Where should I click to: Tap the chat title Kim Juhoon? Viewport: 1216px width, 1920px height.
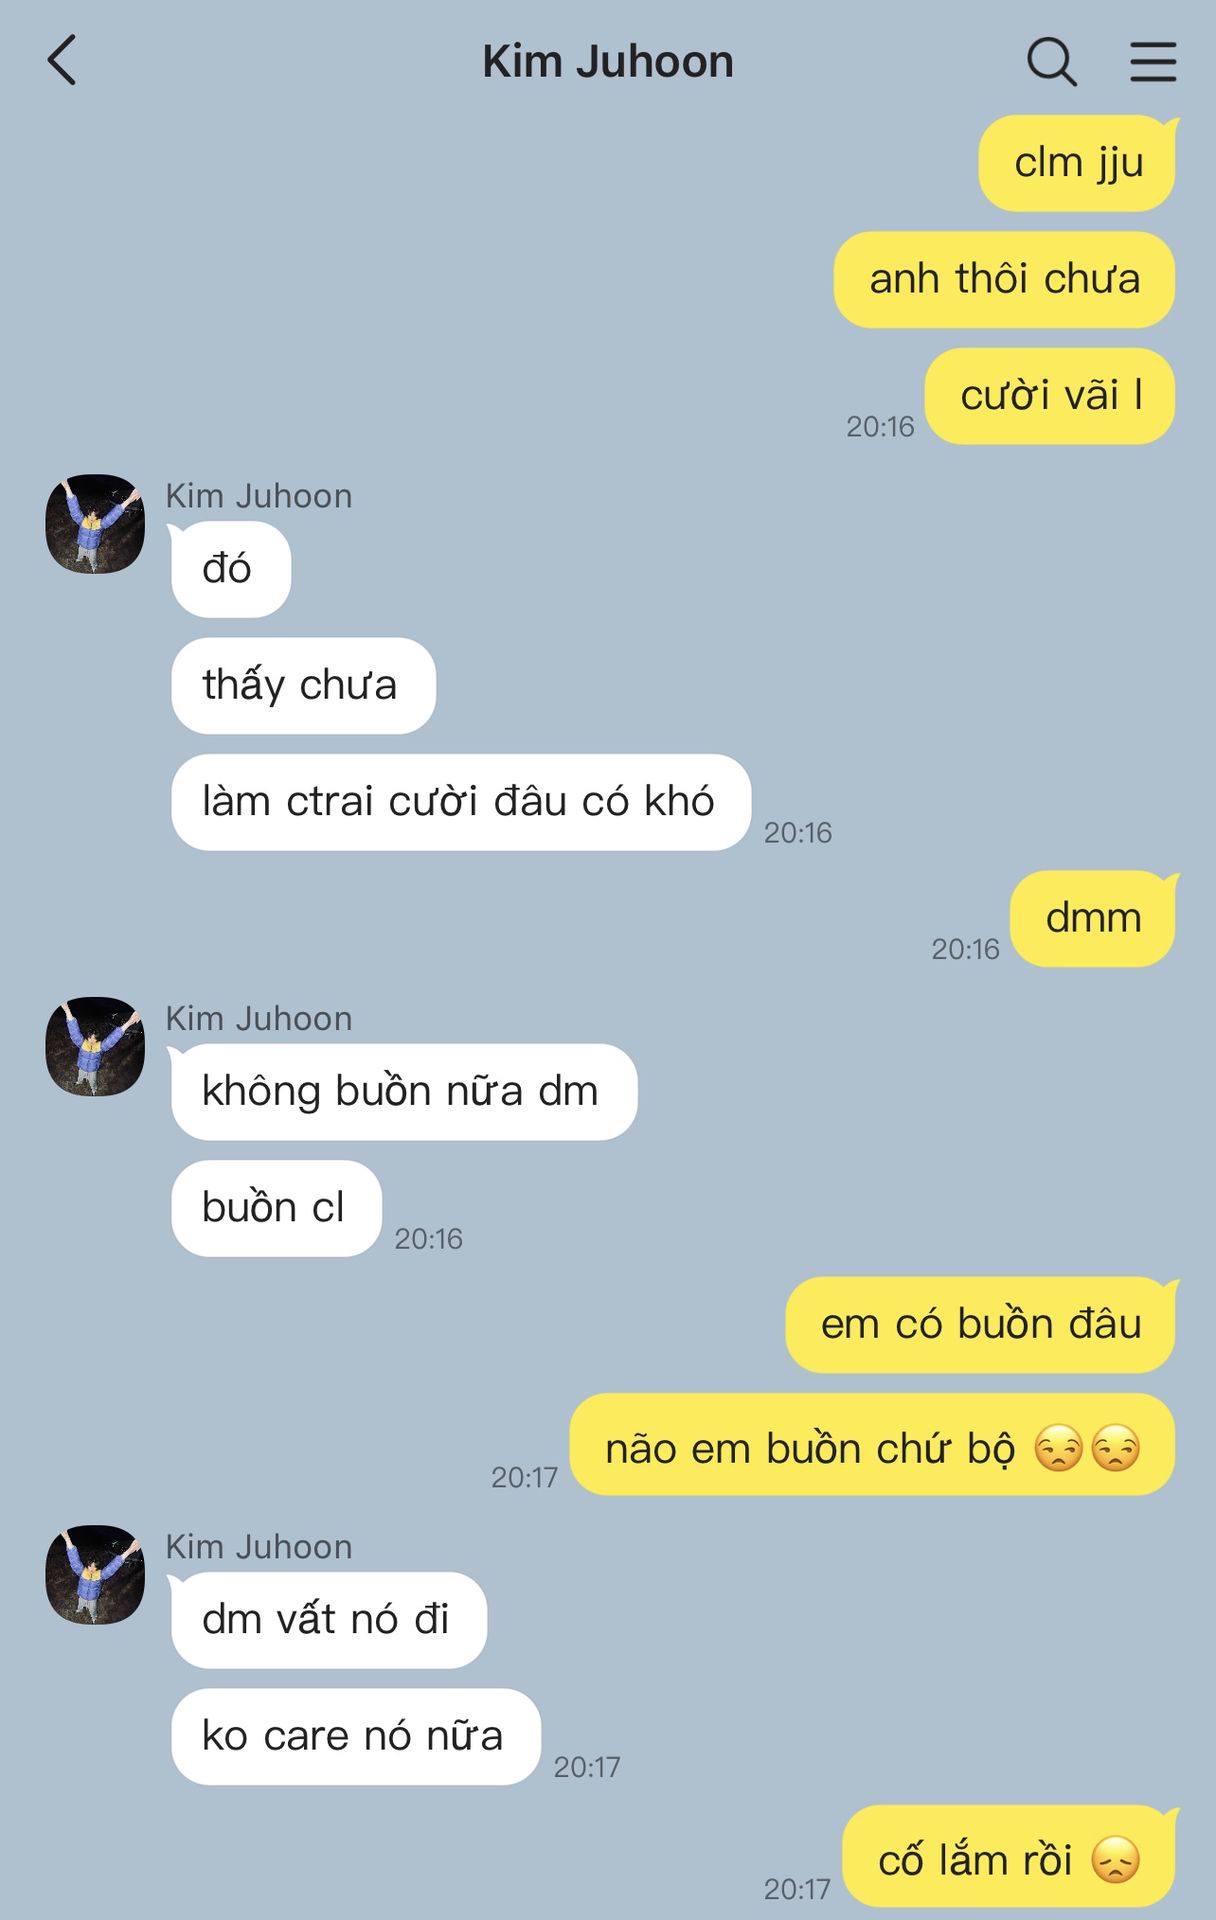(x=608, y=62)
